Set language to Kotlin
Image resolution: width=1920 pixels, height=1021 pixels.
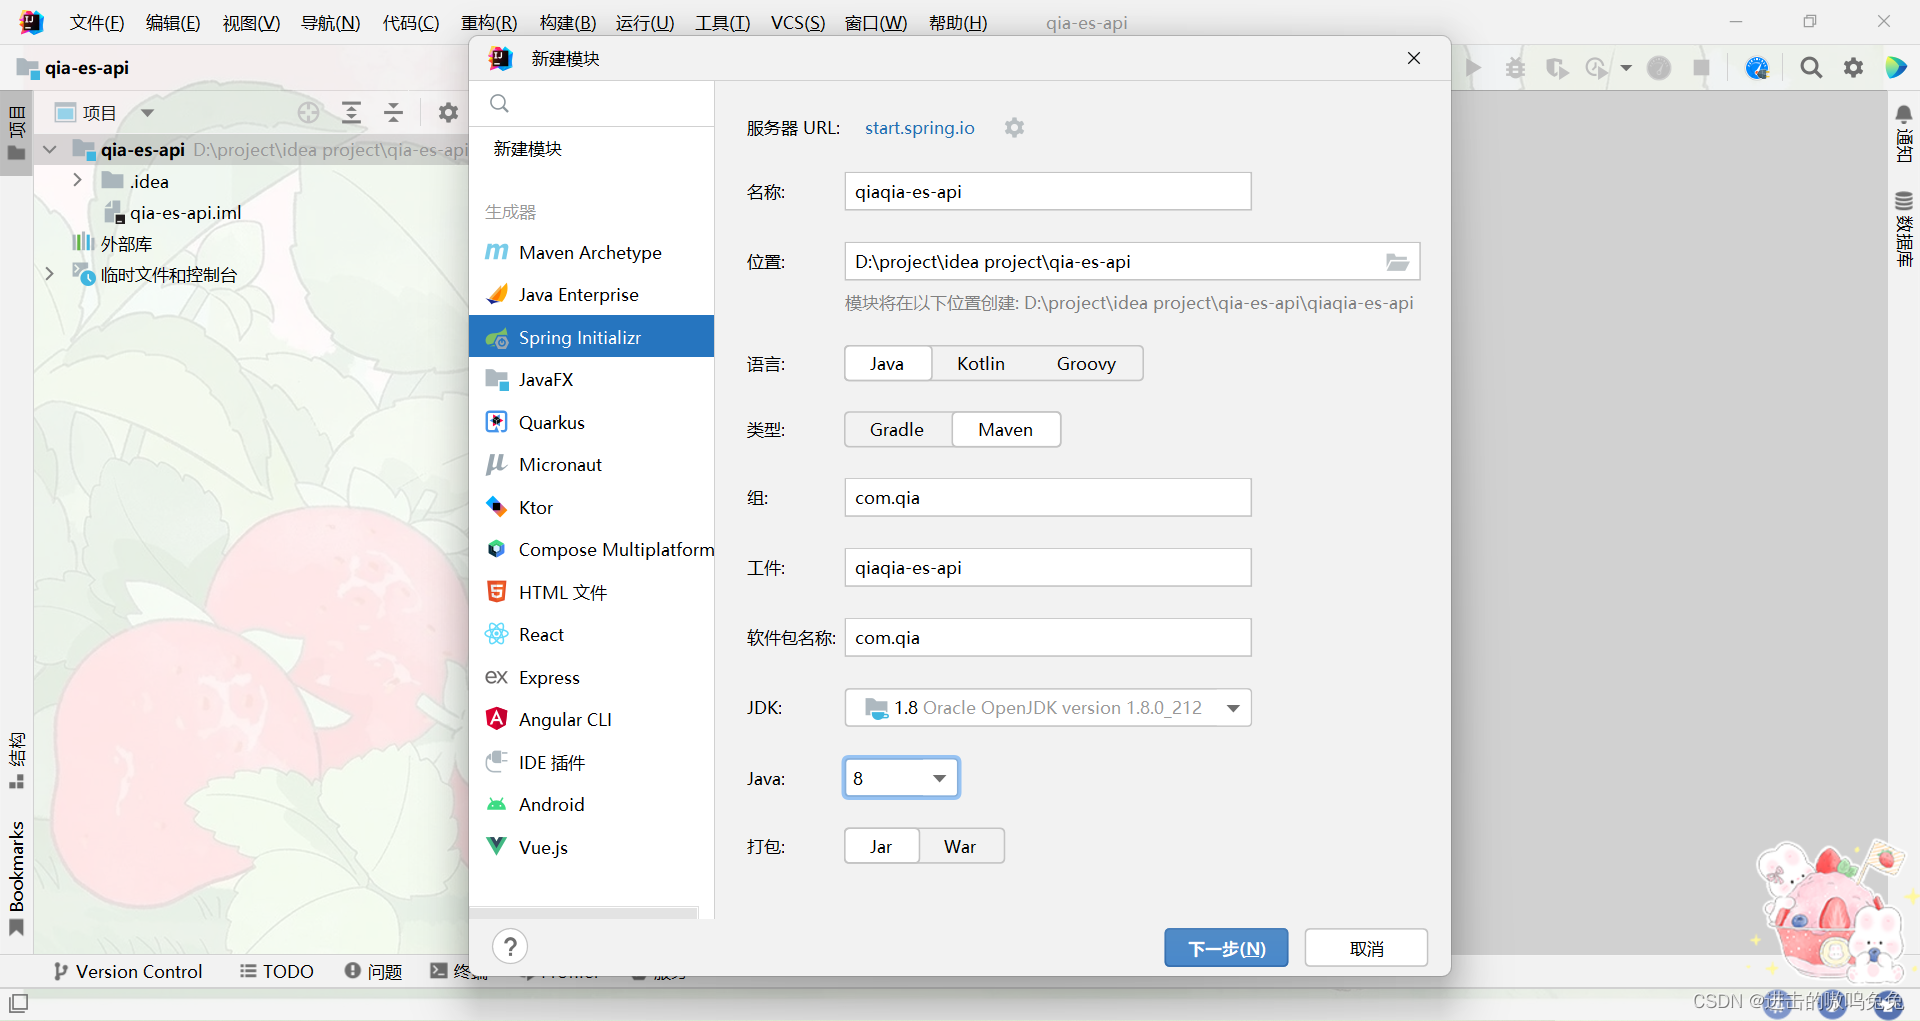[981, 363]
